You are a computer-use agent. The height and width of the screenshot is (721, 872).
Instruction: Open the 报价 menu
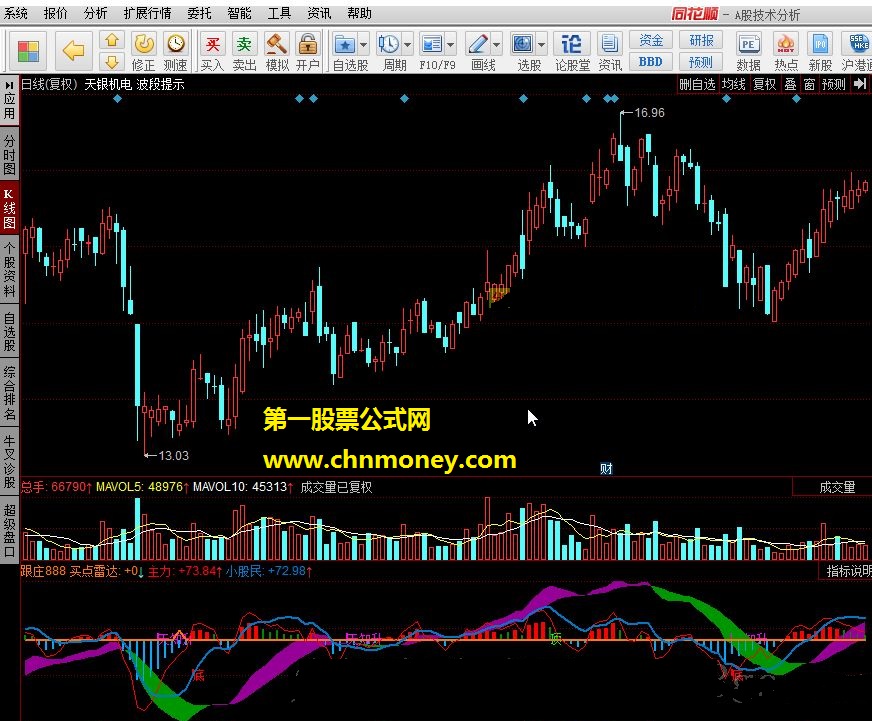point(56,13)
